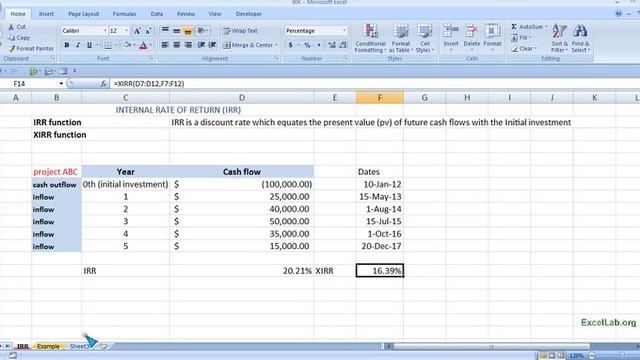640x360 pixels.
Task: Switch to the Formulas tab
Action: [124, 14]
